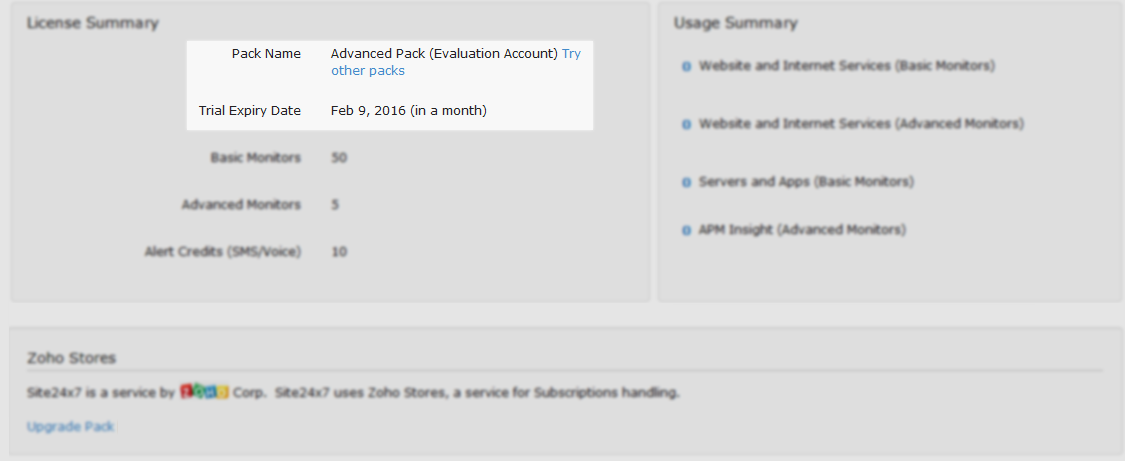Click the License Summary heading
The image size is (1125, 462).
92,23
